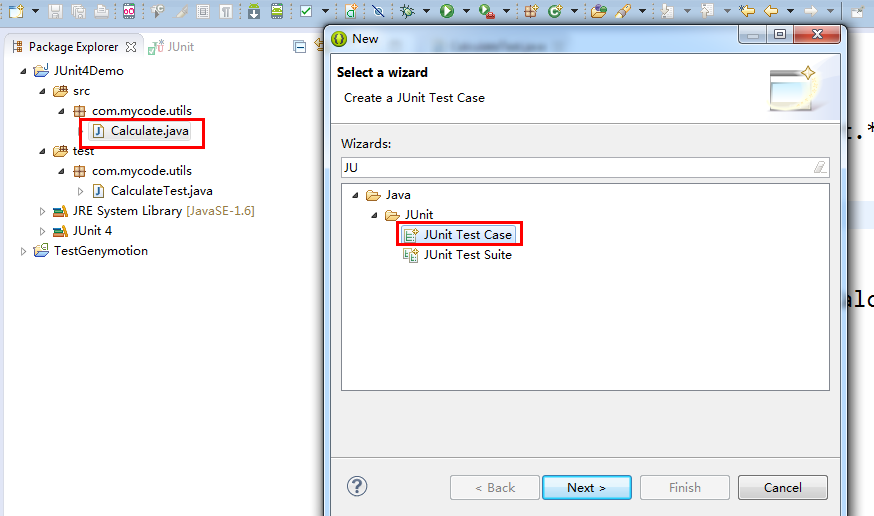
Task: Click the green checkmark lint icon
Action: point(306,11)
